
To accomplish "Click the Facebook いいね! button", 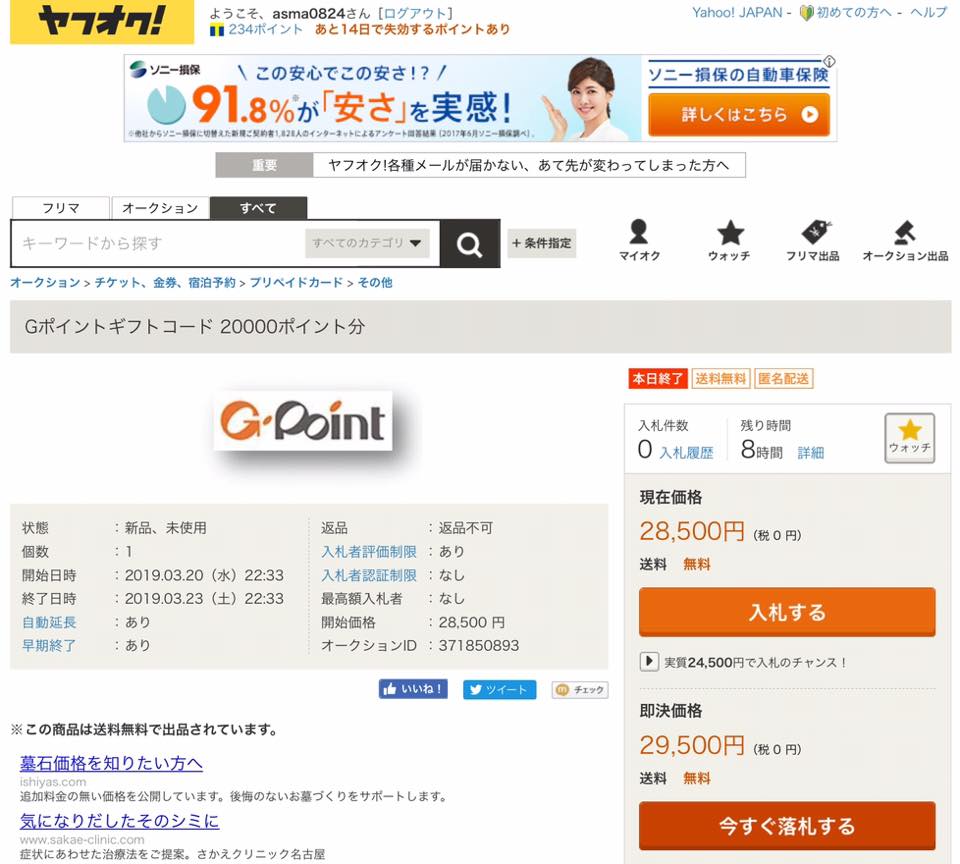I will 413,689.
